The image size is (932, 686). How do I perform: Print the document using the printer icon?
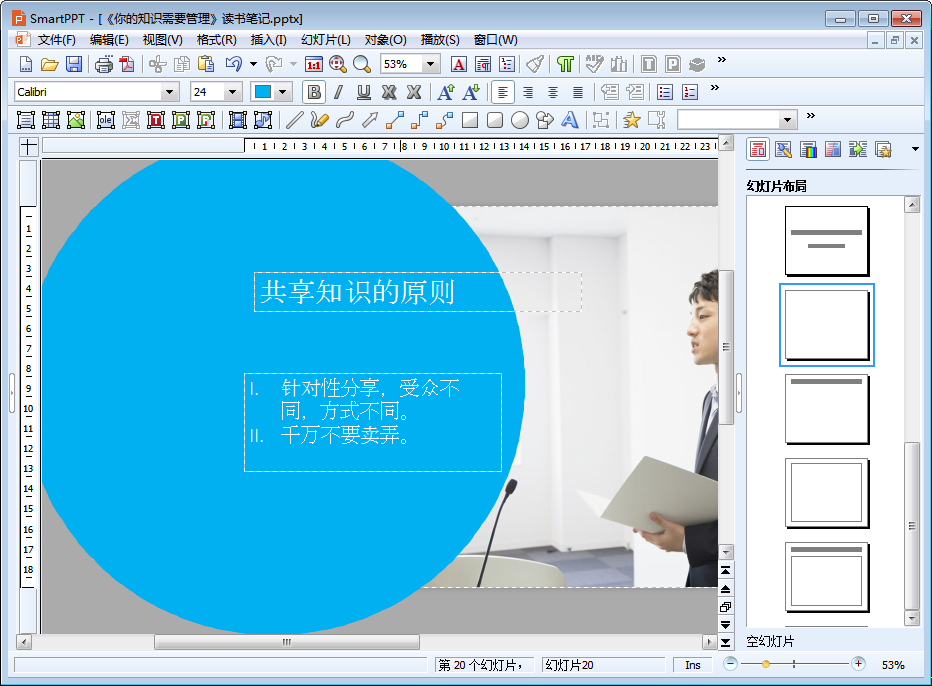coord(103,64)
